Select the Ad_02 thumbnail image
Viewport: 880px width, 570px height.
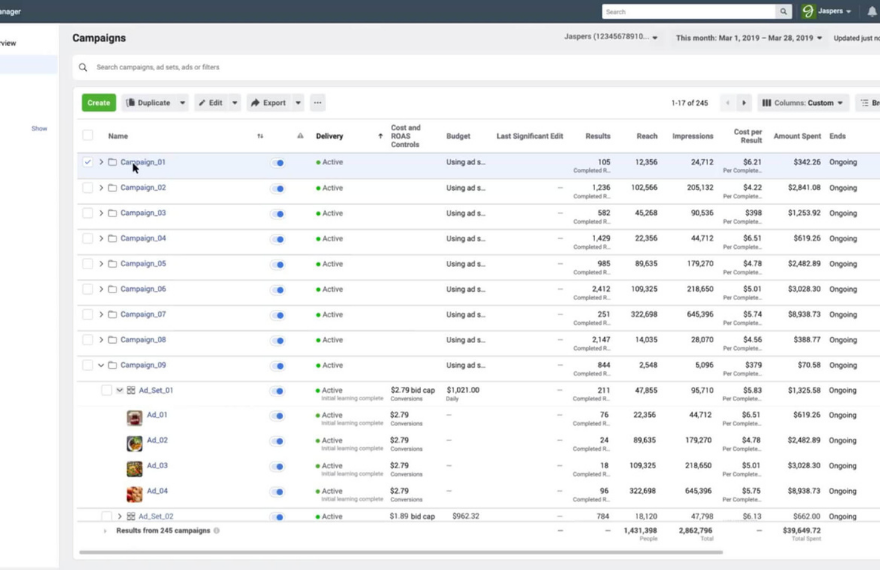[134, 442]
